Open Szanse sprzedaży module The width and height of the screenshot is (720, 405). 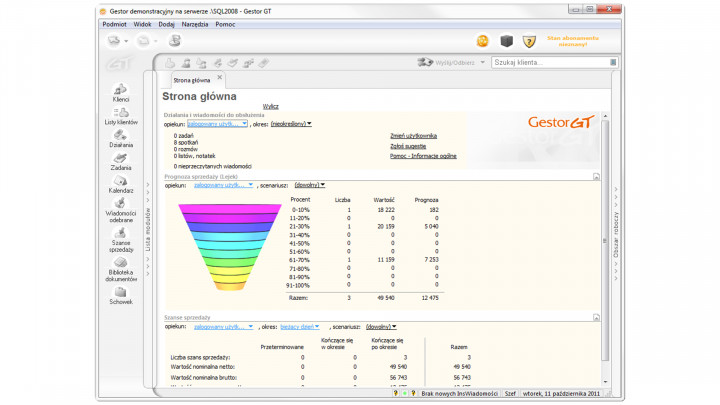click(121, 238)
